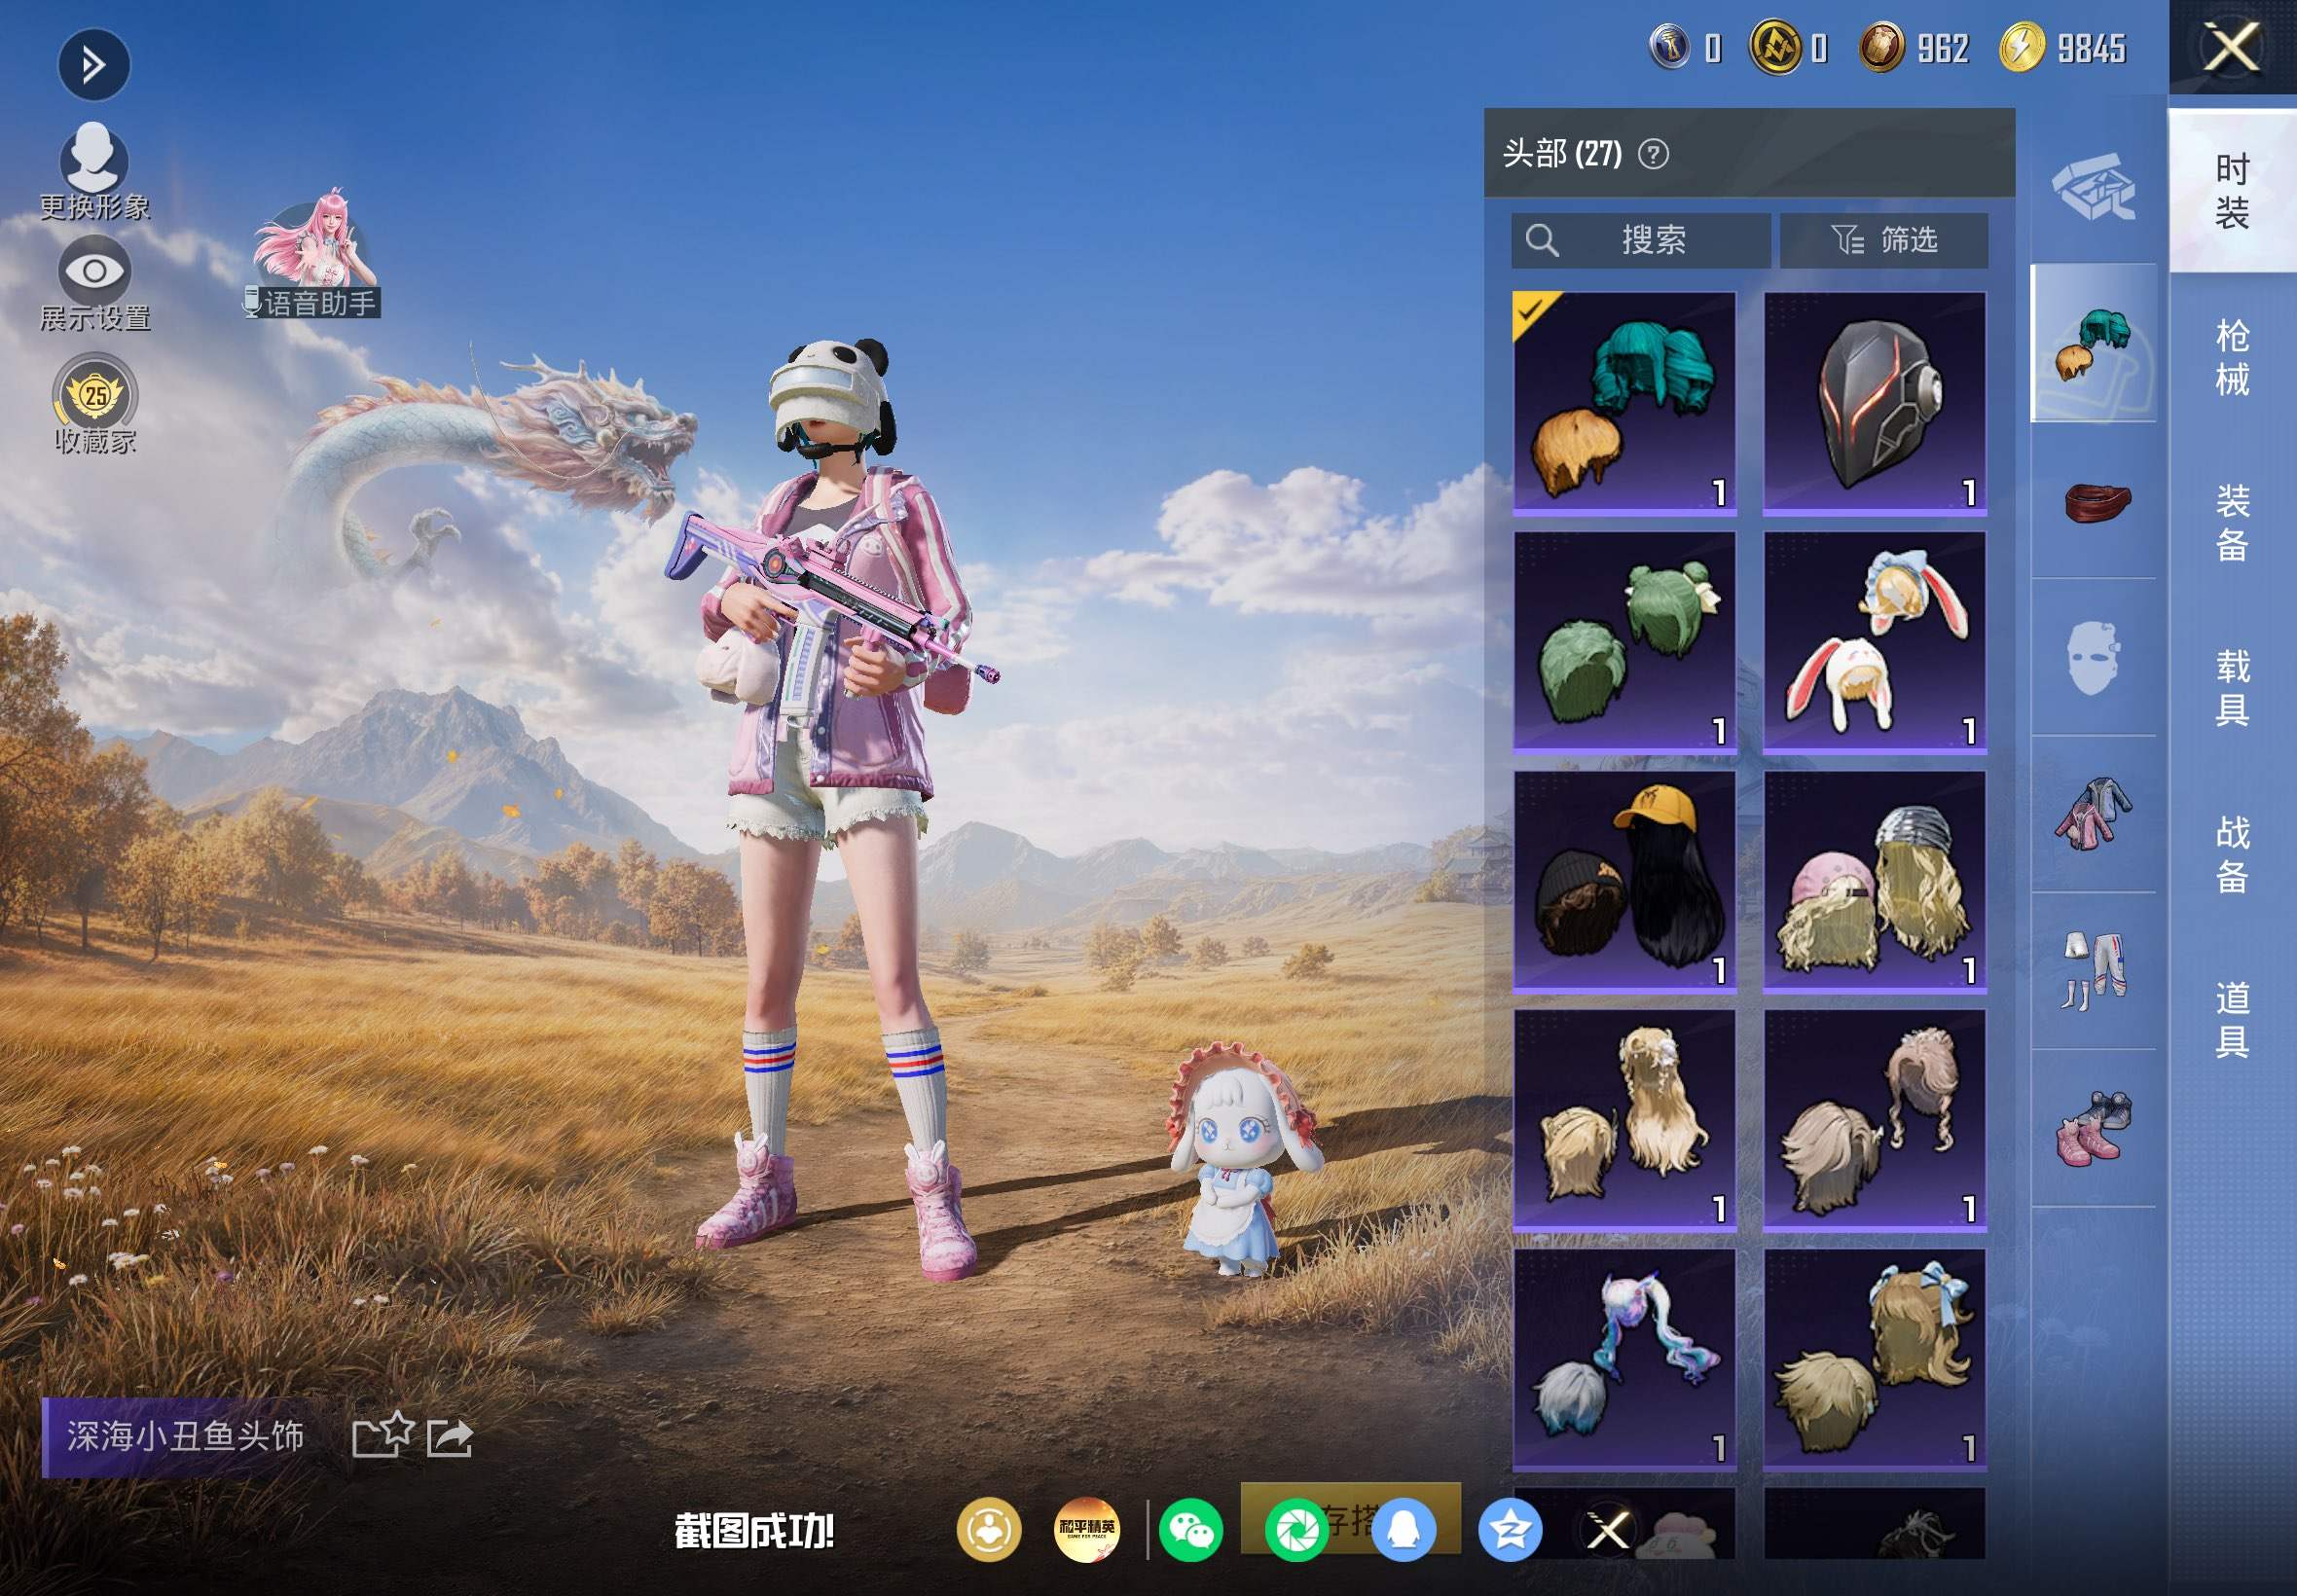2297x1596 pixels.
Task: Dismiss the screenshot share bar with its X
Action: coord(1608,1529)
